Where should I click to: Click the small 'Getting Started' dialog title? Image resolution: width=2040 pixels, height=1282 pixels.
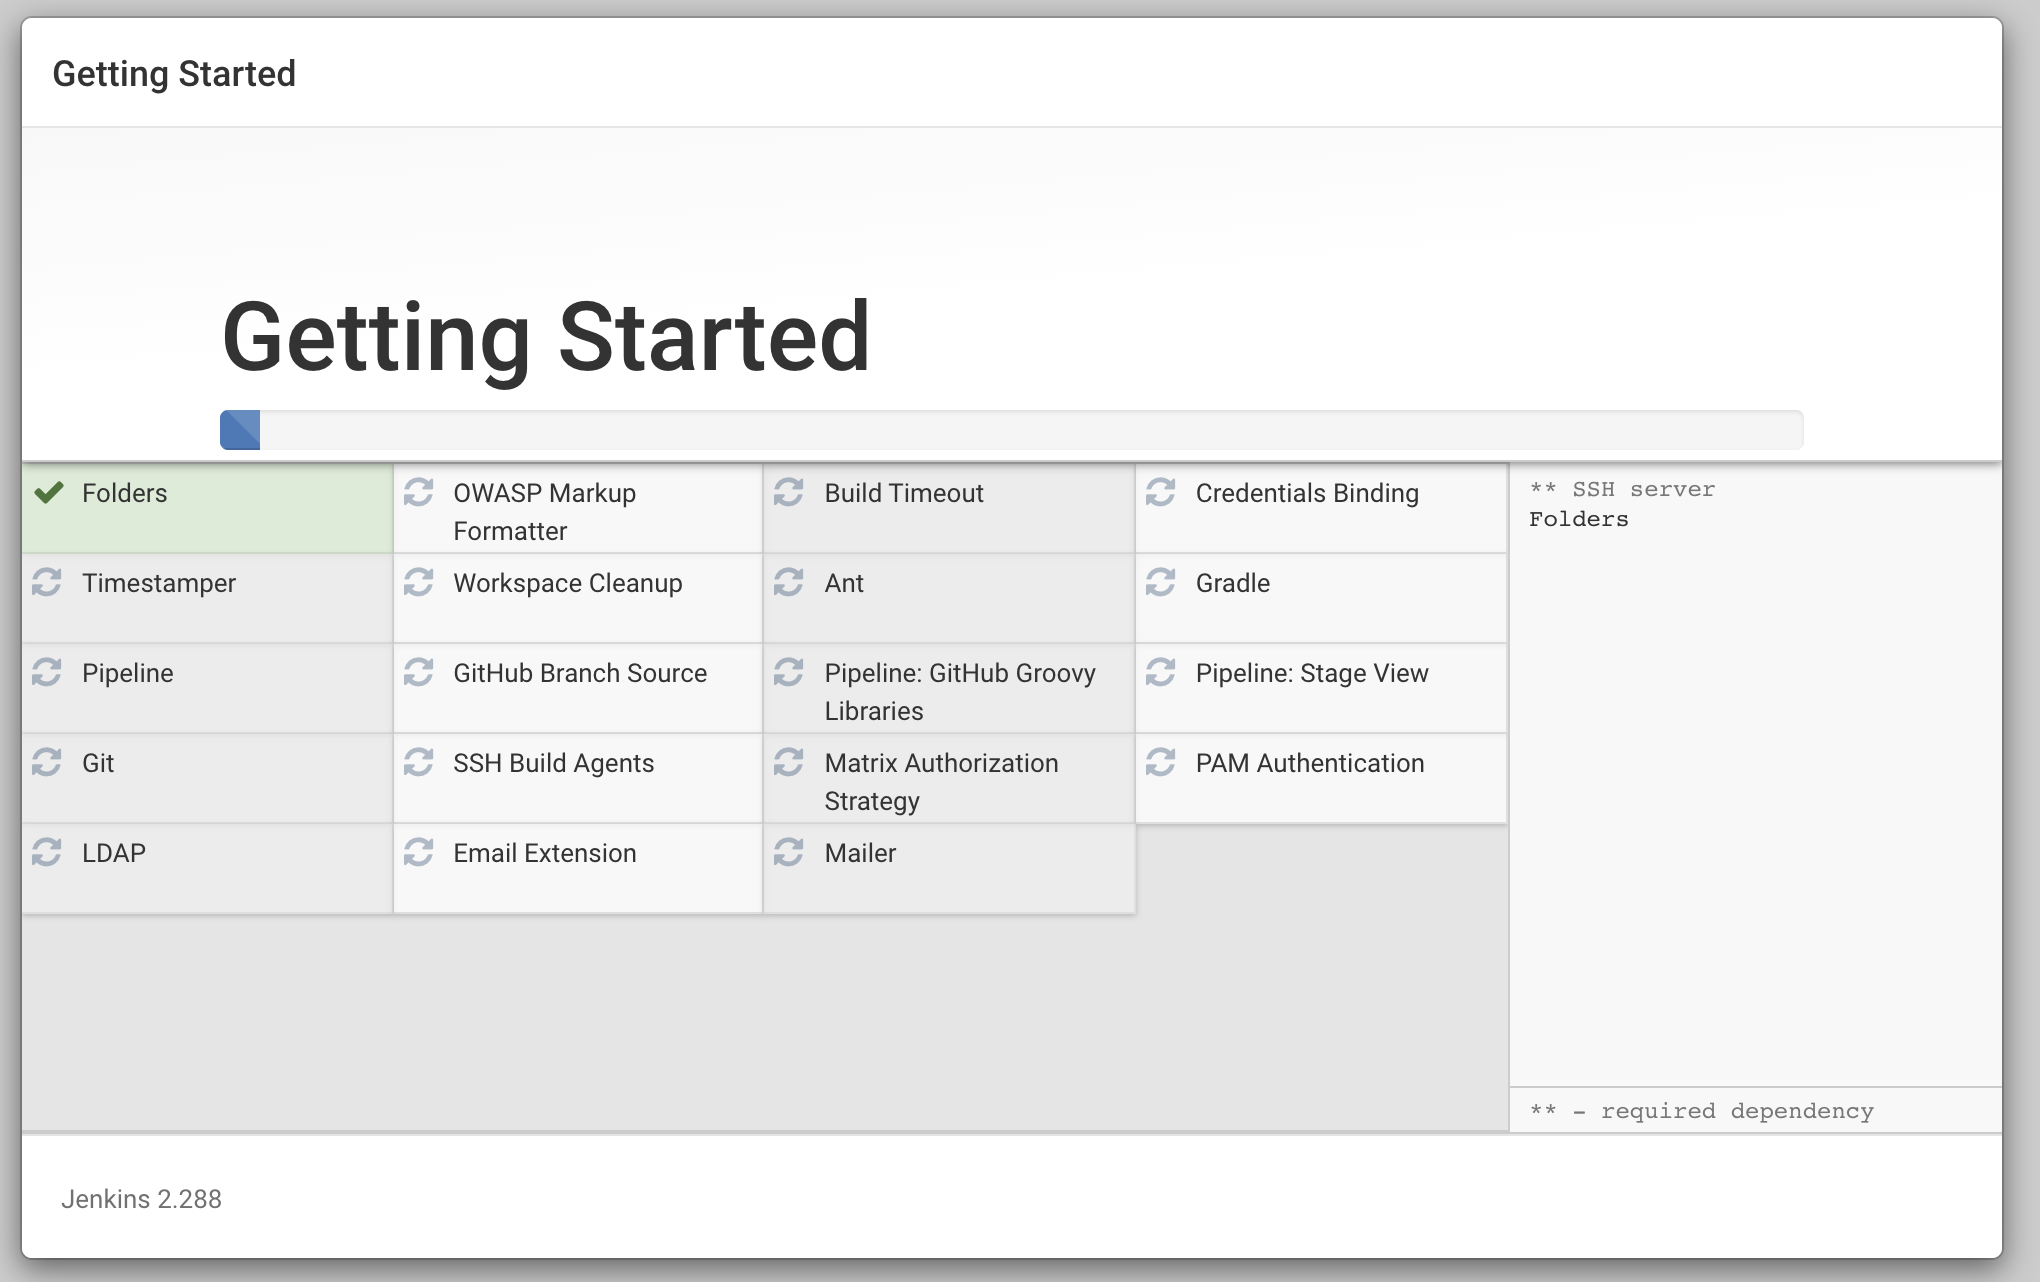coord(174,74)
